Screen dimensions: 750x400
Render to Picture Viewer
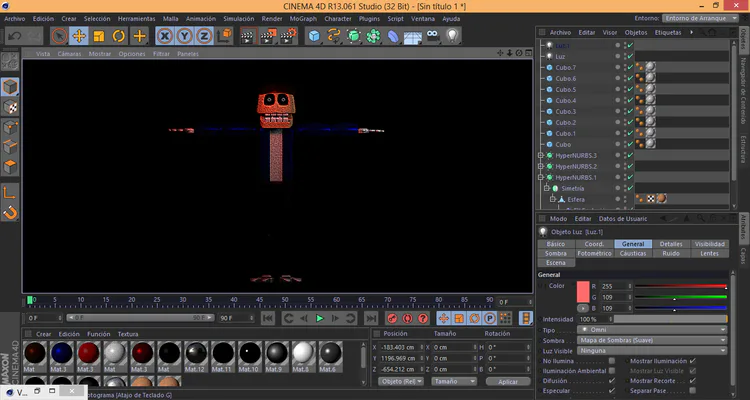click(268, 36)
